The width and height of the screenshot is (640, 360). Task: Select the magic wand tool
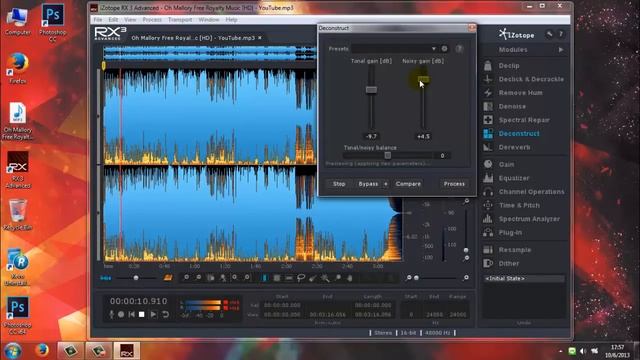coord(325,278)
